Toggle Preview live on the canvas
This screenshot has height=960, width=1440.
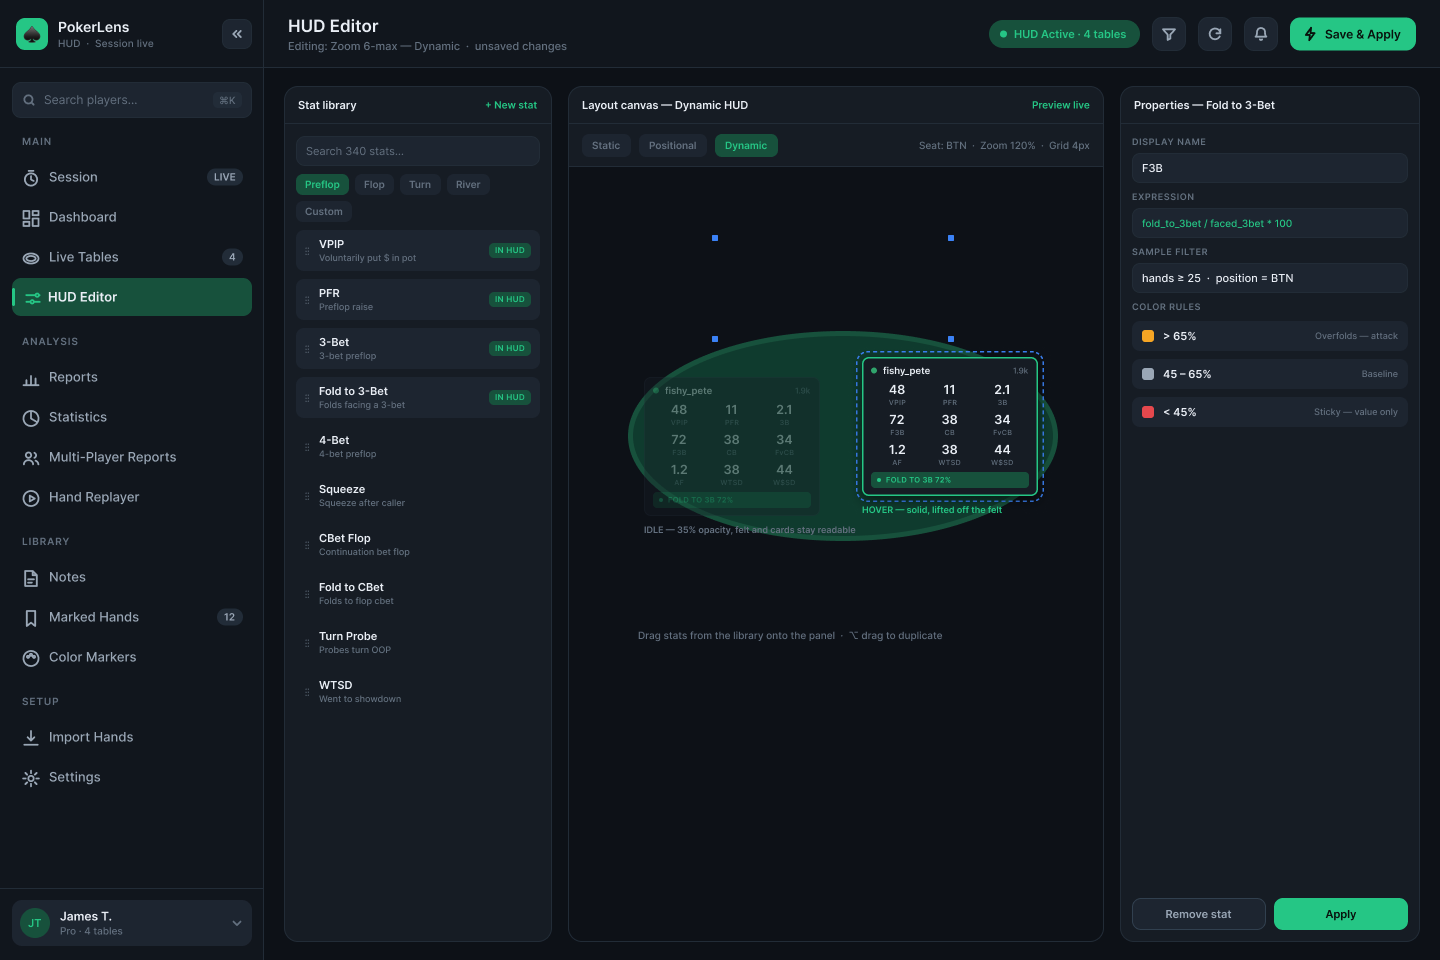(1061, 105)
